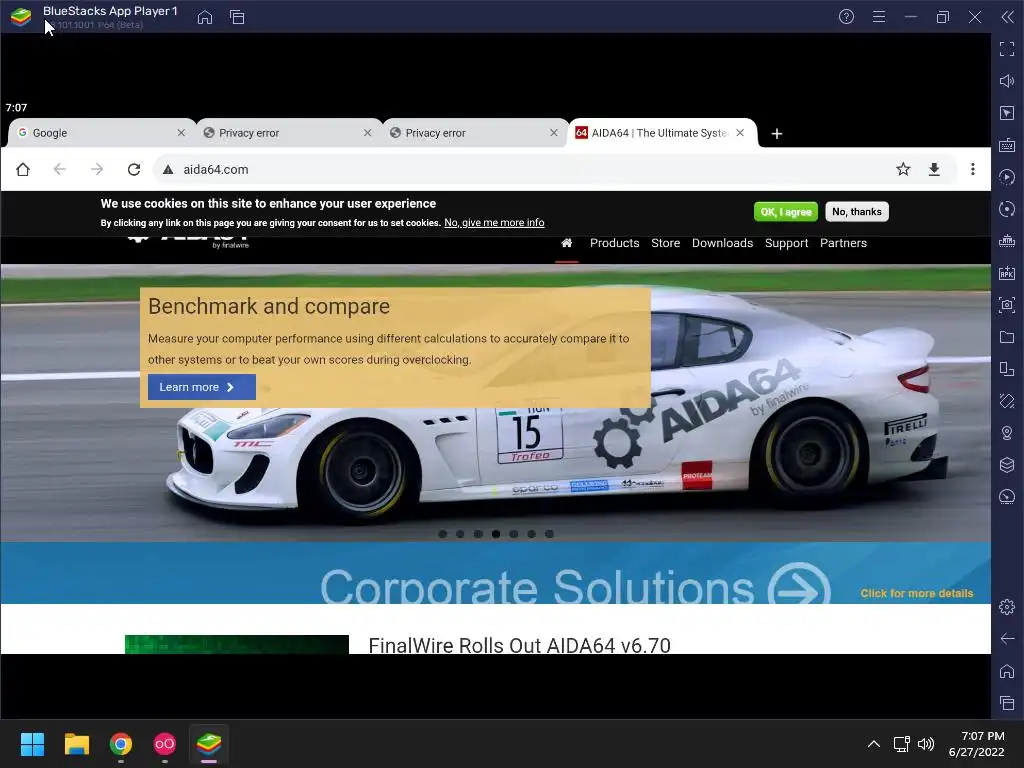Open recent apps in sidebar
This screenshot has width=1024, height=768.
tap(1007, 703)
